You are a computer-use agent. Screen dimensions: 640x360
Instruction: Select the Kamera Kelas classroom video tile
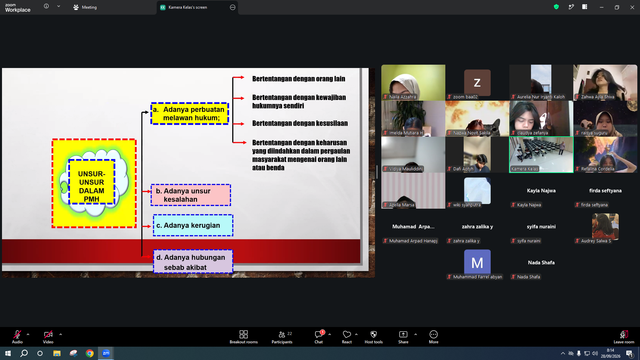(541, 154)
